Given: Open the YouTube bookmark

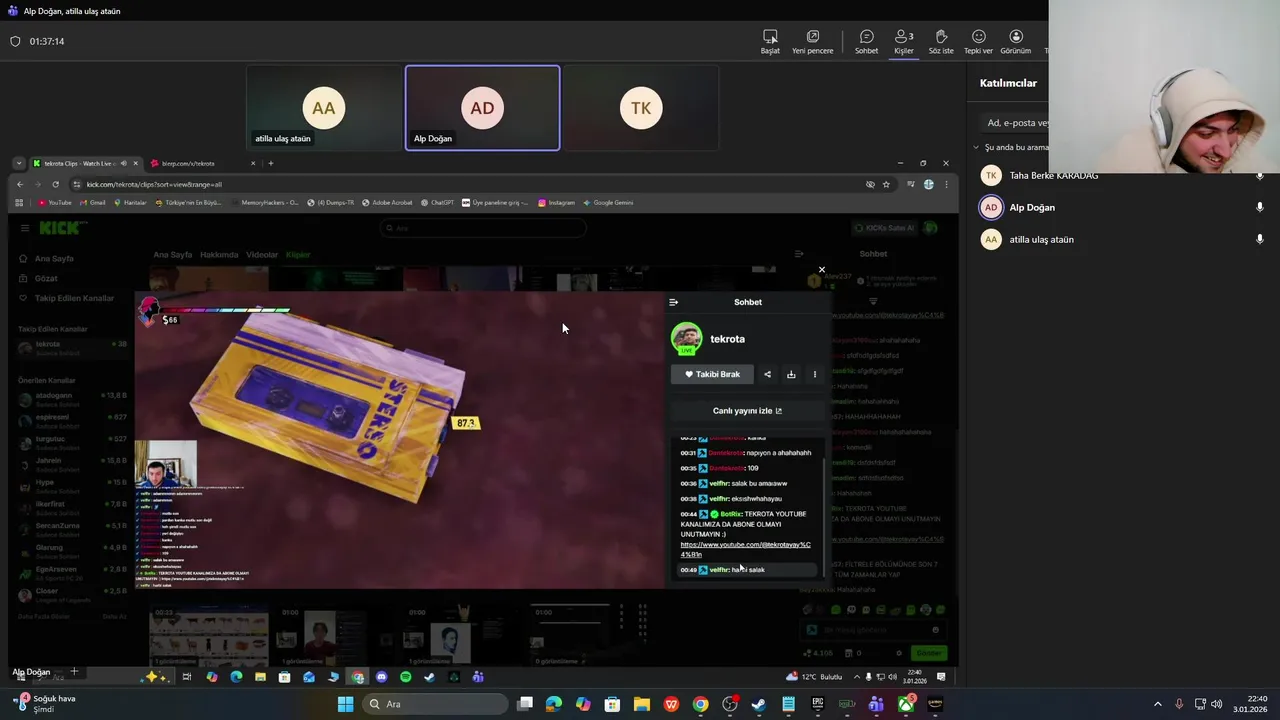Looking at the screenshot, I should (x=55, y=202).
